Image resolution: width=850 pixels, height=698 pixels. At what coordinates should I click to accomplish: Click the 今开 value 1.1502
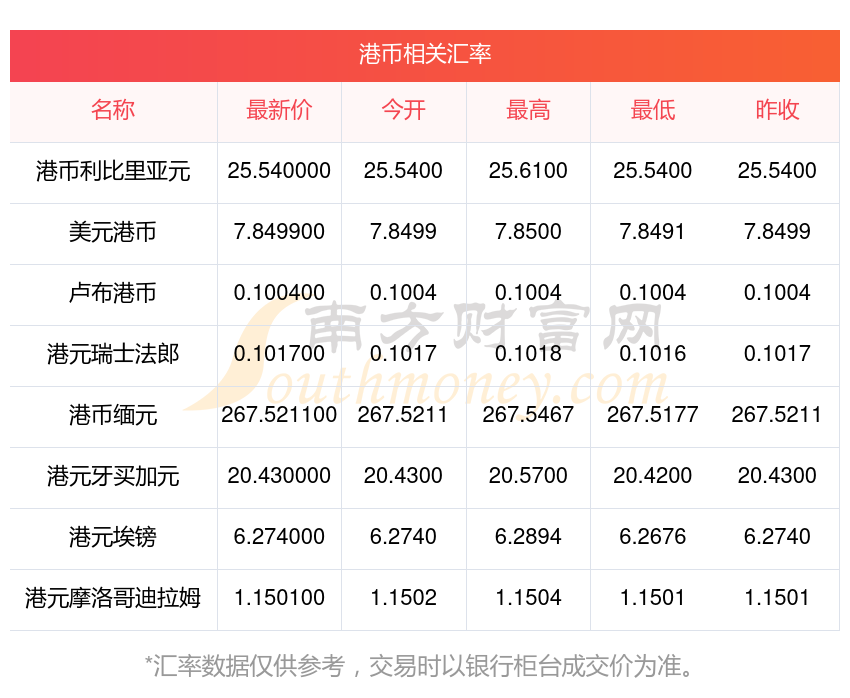click(403, 598)
